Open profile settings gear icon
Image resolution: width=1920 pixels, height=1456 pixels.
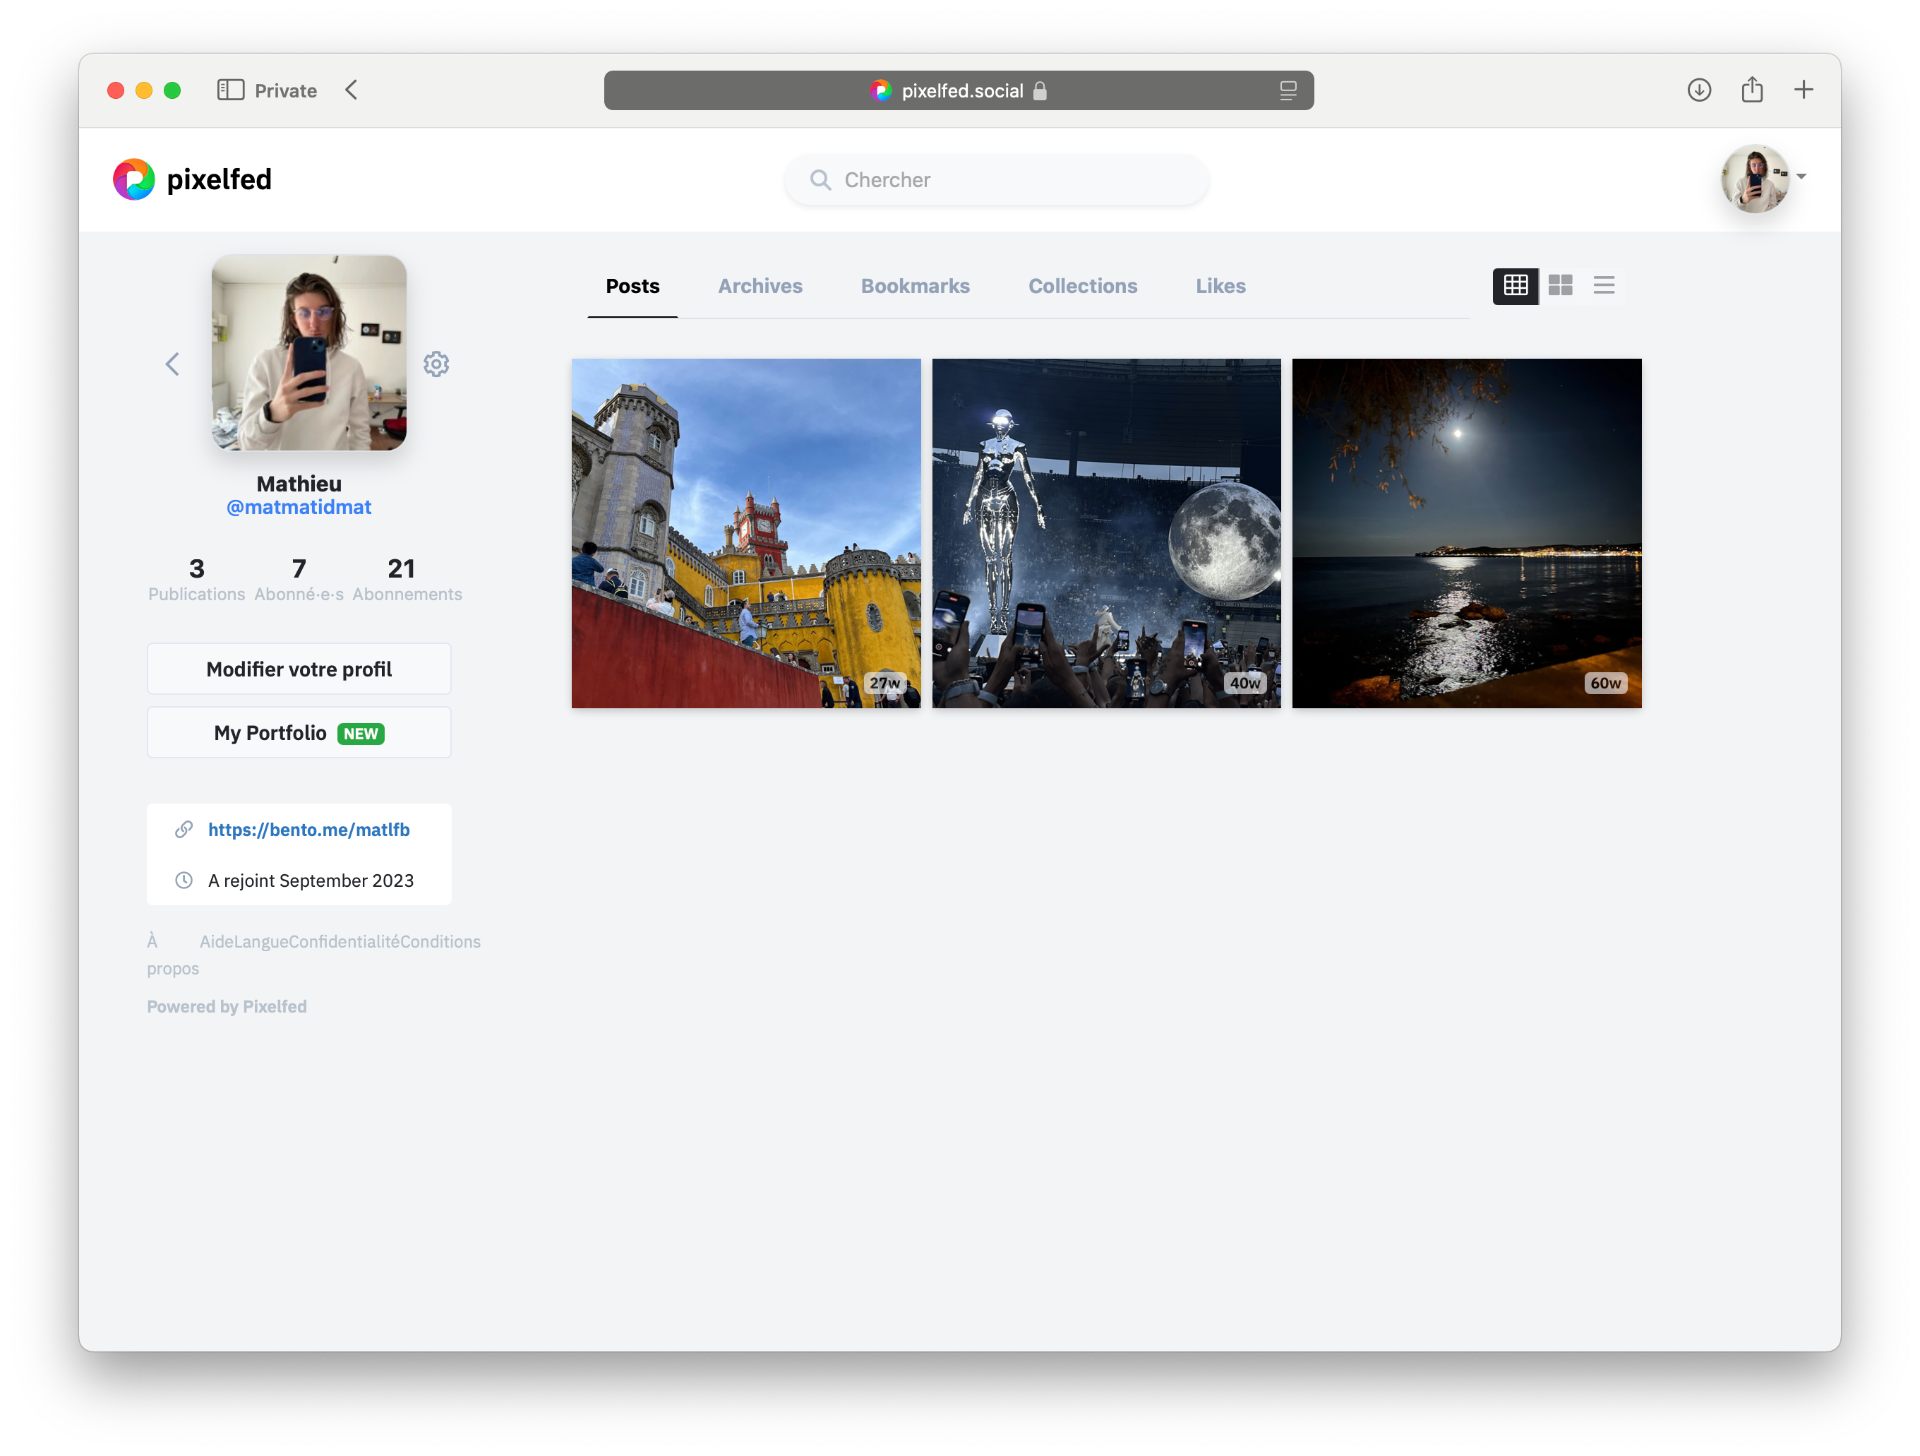[436, 364]
